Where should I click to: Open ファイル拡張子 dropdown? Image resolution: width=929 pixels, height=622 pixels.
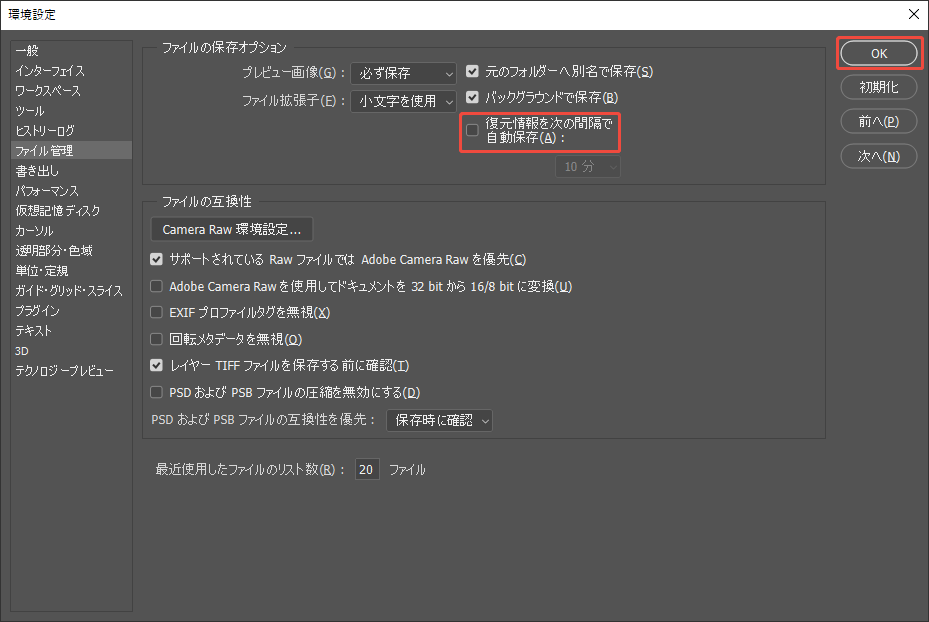[x=403, y=100]
